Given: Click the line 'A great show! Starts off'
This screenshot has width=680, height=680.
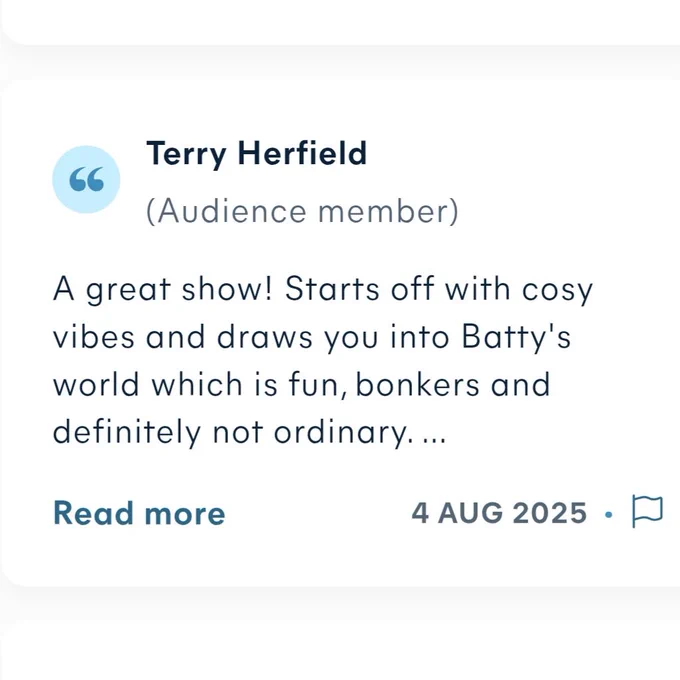Looking at the screenshot, I should coord(222,289).
